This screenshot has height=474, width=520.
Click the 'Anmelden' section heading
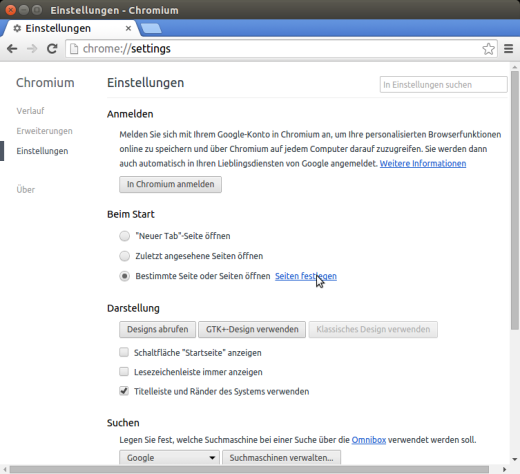[x=130, y=114]
